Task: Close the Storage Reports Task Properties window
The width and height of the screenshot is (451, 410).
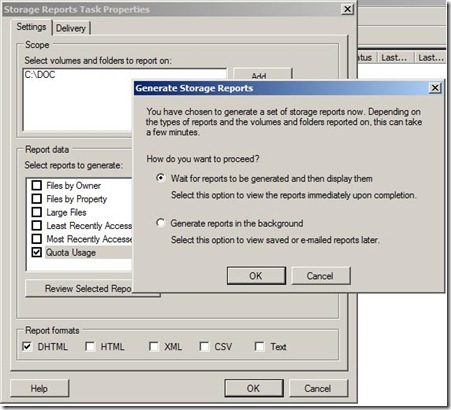Action: [347, 9]
